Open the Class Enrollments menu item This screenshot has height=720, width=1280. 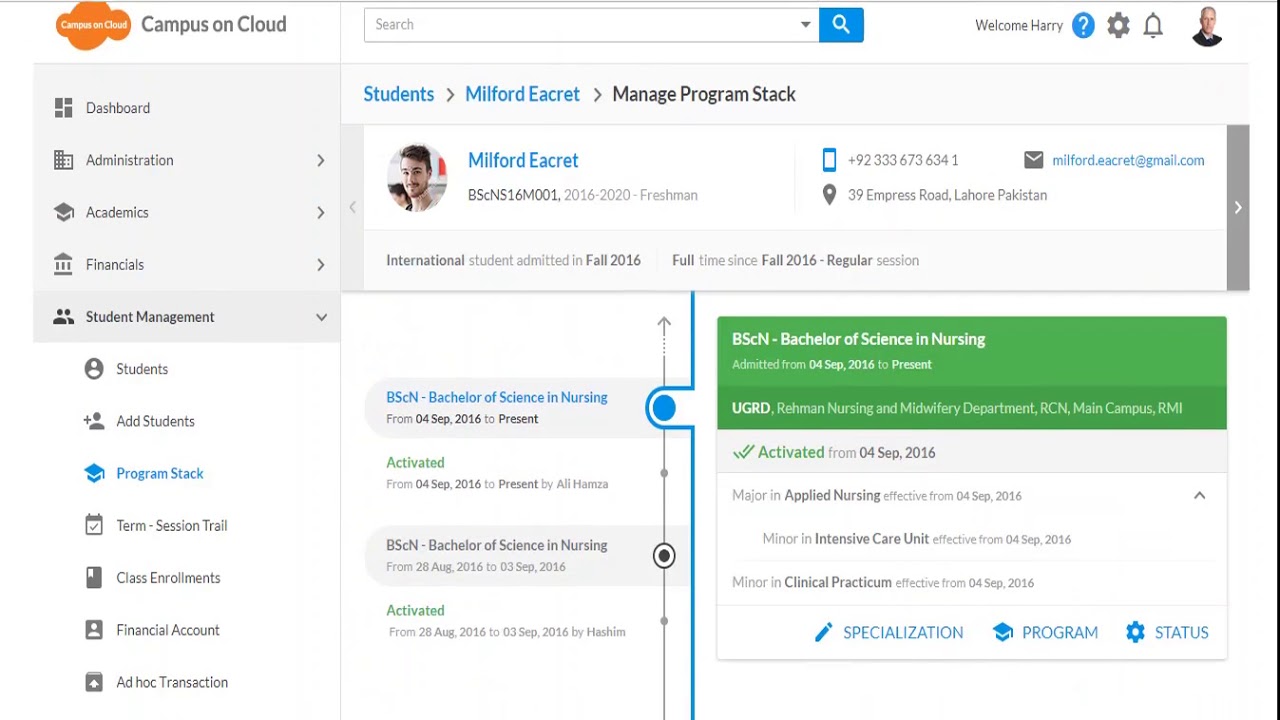[168, 578]
